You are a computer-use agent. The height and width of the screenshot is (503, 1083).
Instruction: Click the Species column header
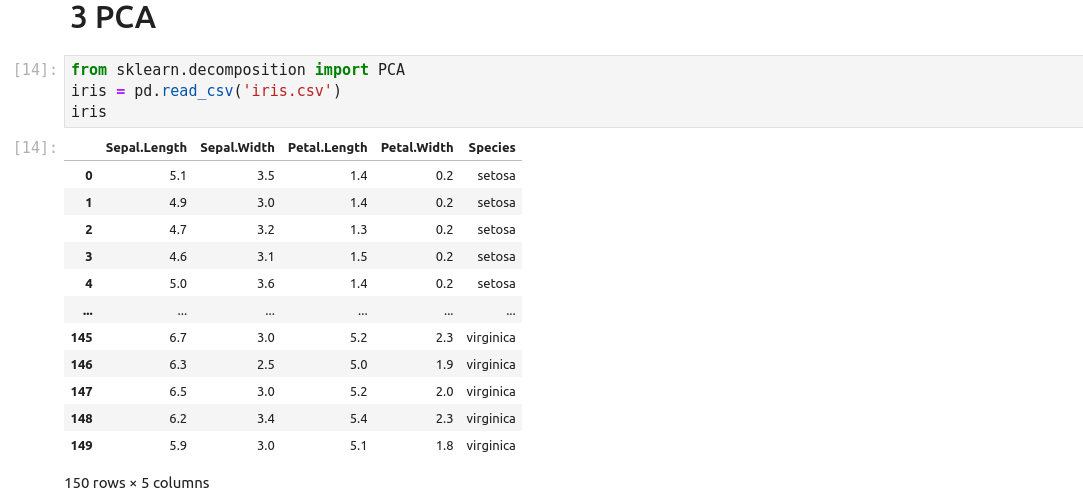[491, 148]
